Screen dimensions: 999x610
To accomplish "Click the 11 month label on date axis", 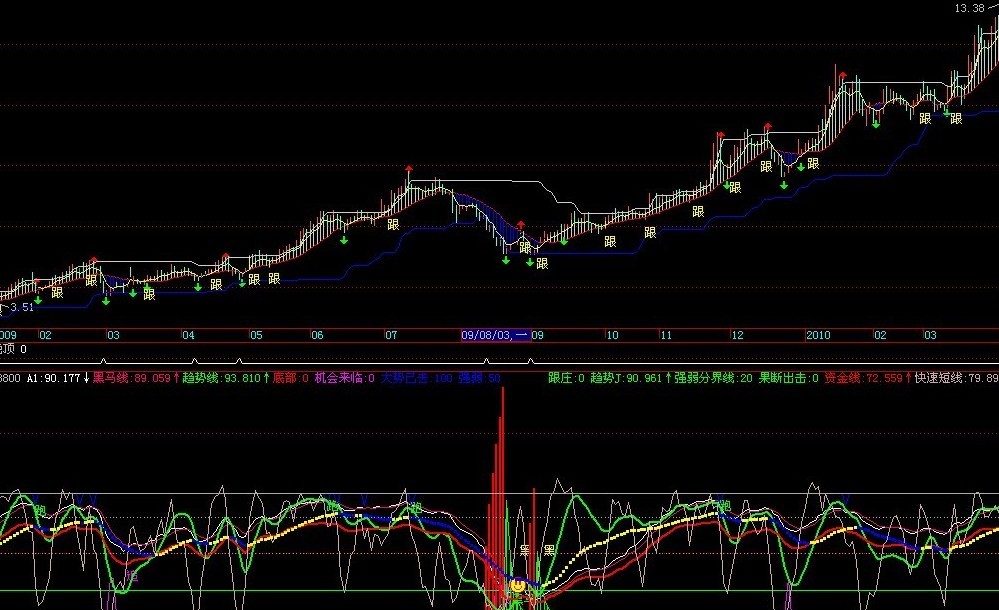I will pyautogui.click(x=666, y=335).
